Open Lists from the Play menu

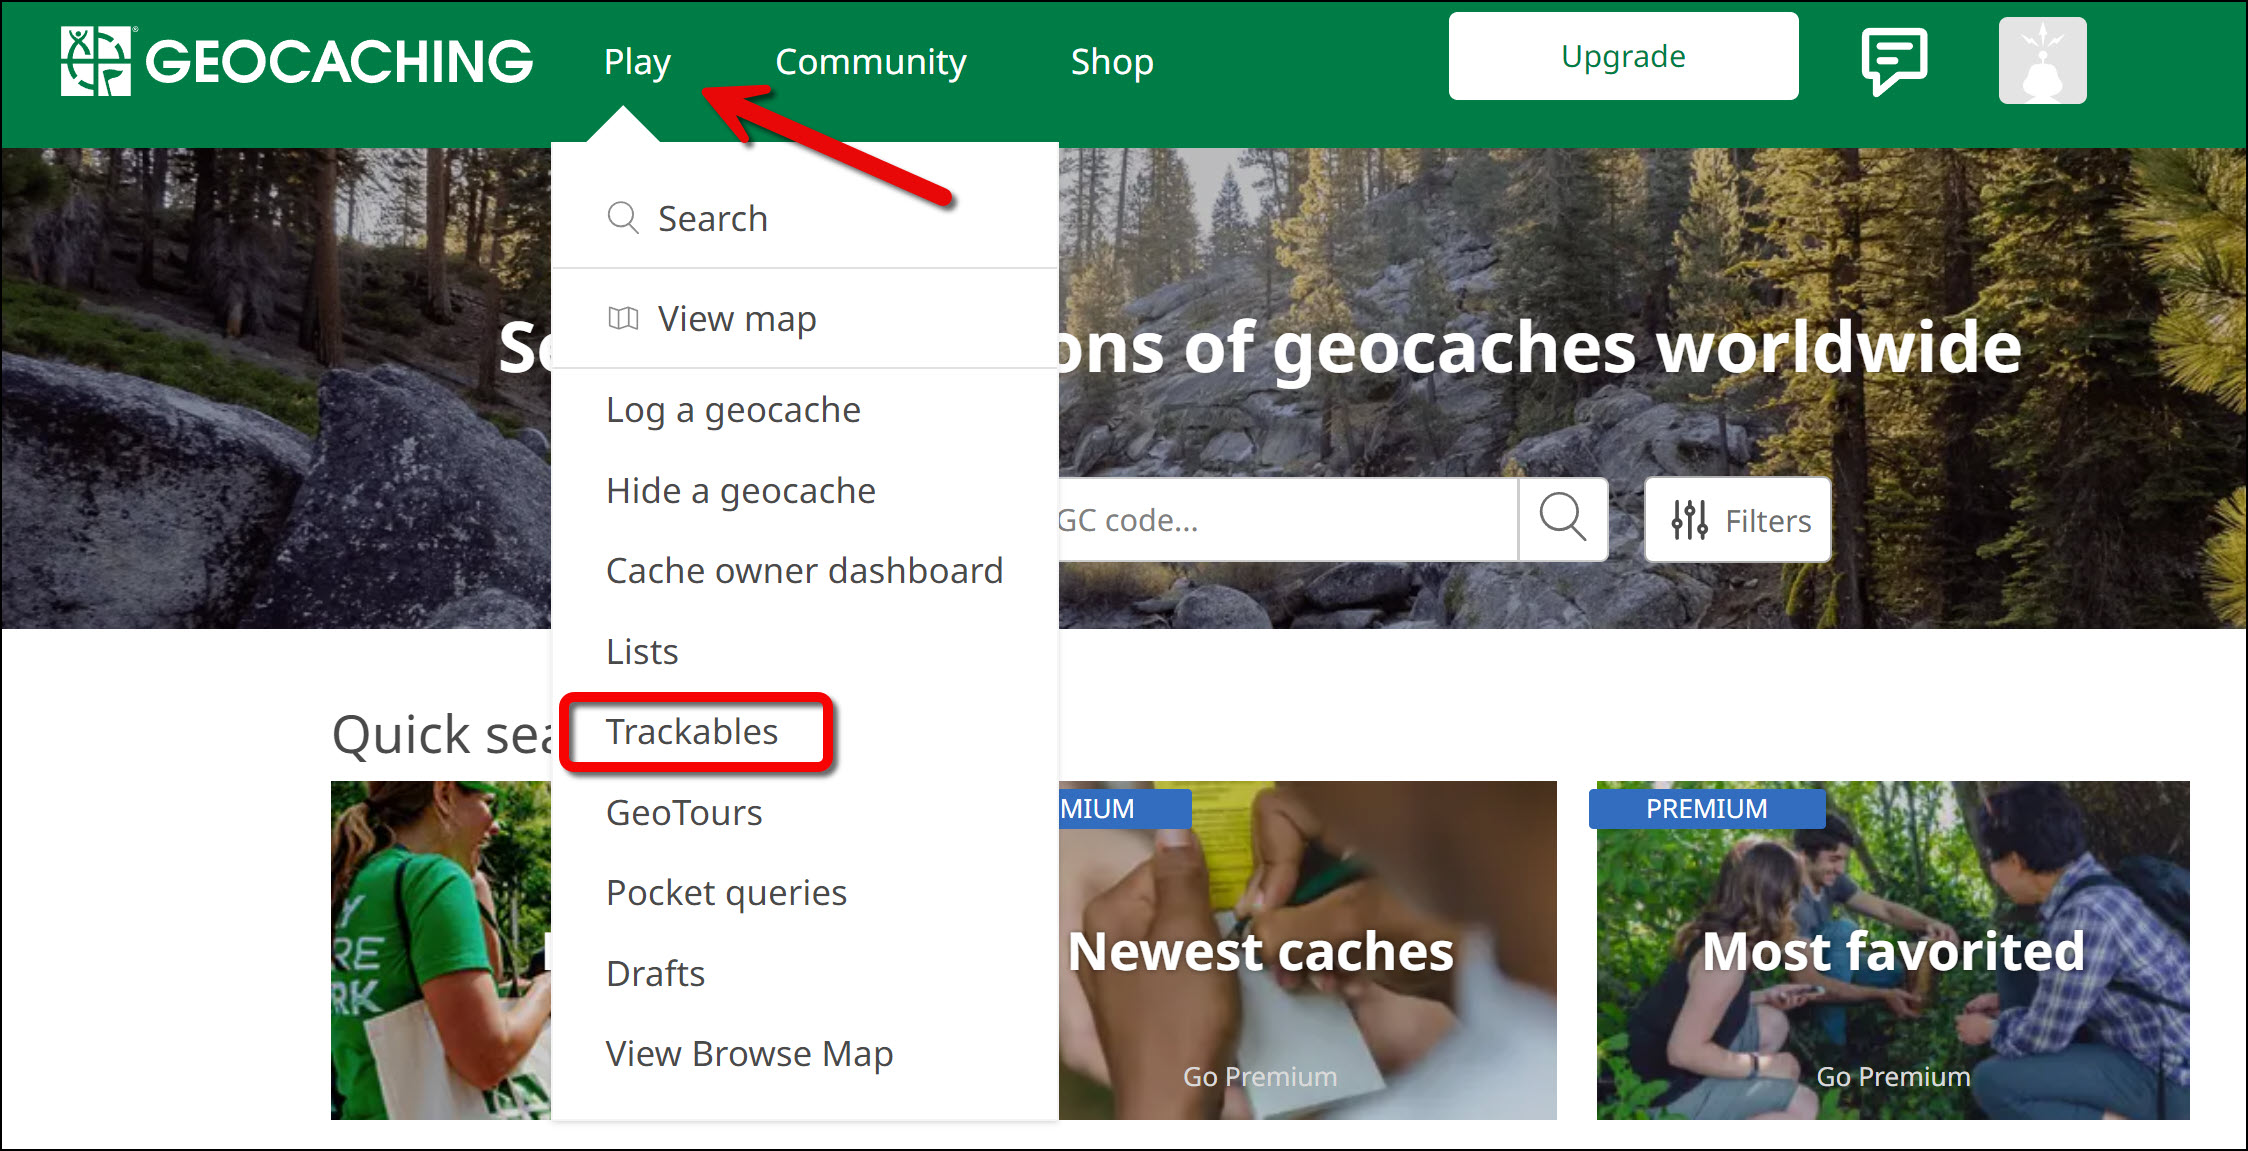coord(642,652)
